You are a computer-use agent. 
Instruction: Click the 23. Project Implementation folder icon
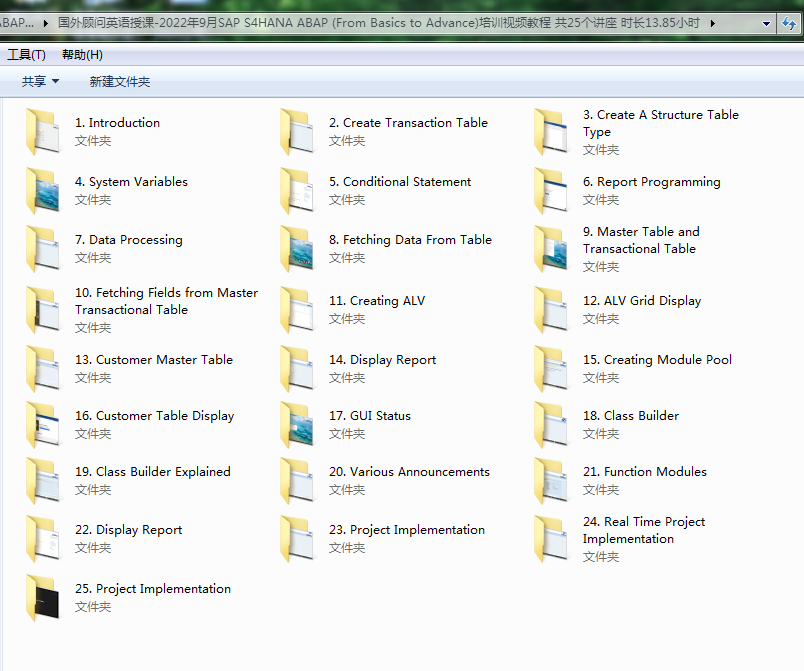pyautogui.click(x=297, y=539)
